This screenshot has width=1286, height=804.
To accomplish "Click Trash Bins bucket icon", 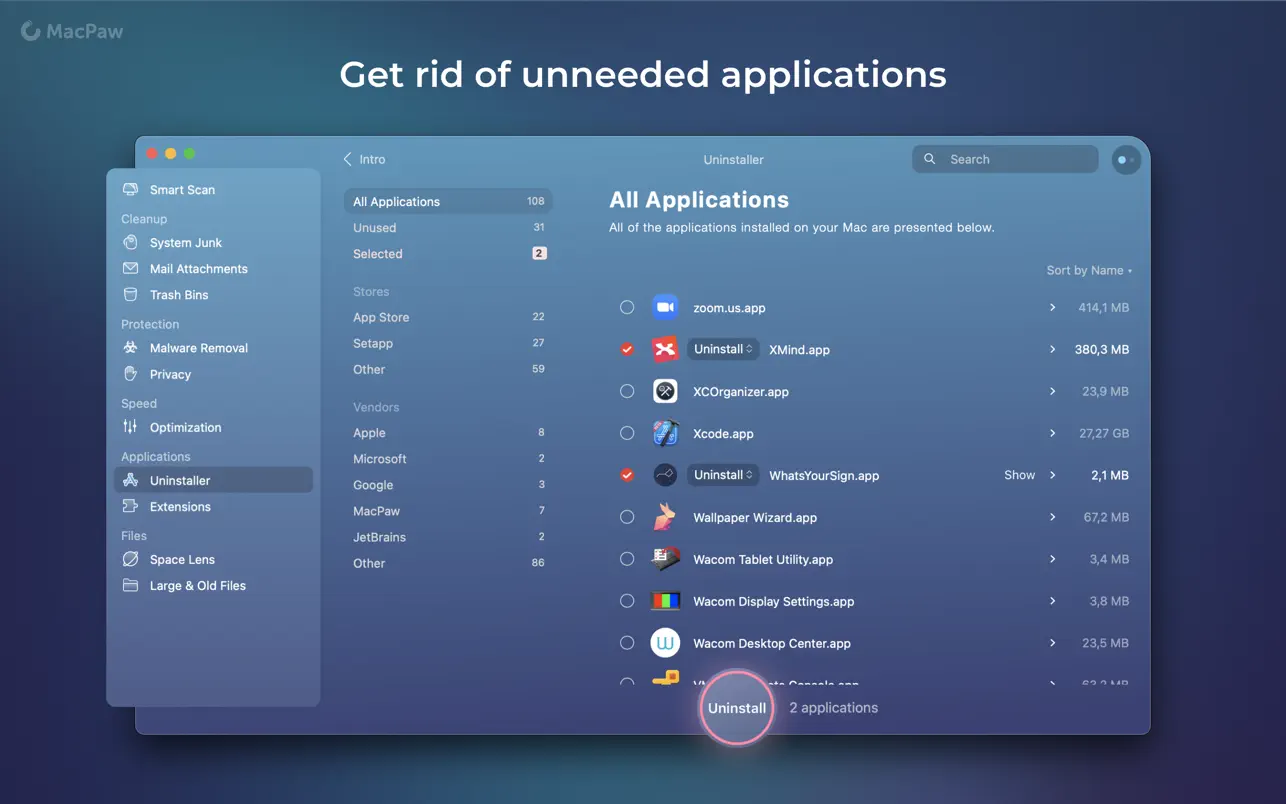I will pyautogui.click(x=130, y=294).
